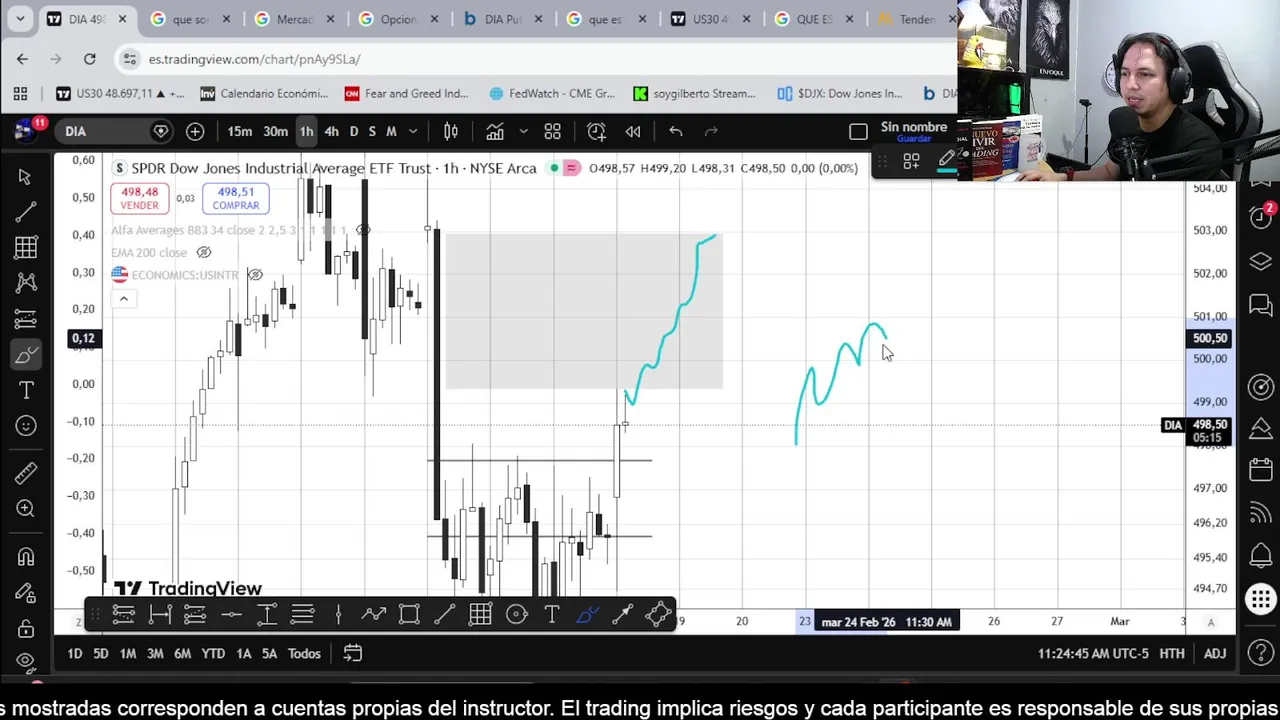
Task: Open the HTH trading hours session menu
Action: pos(1172,653)
